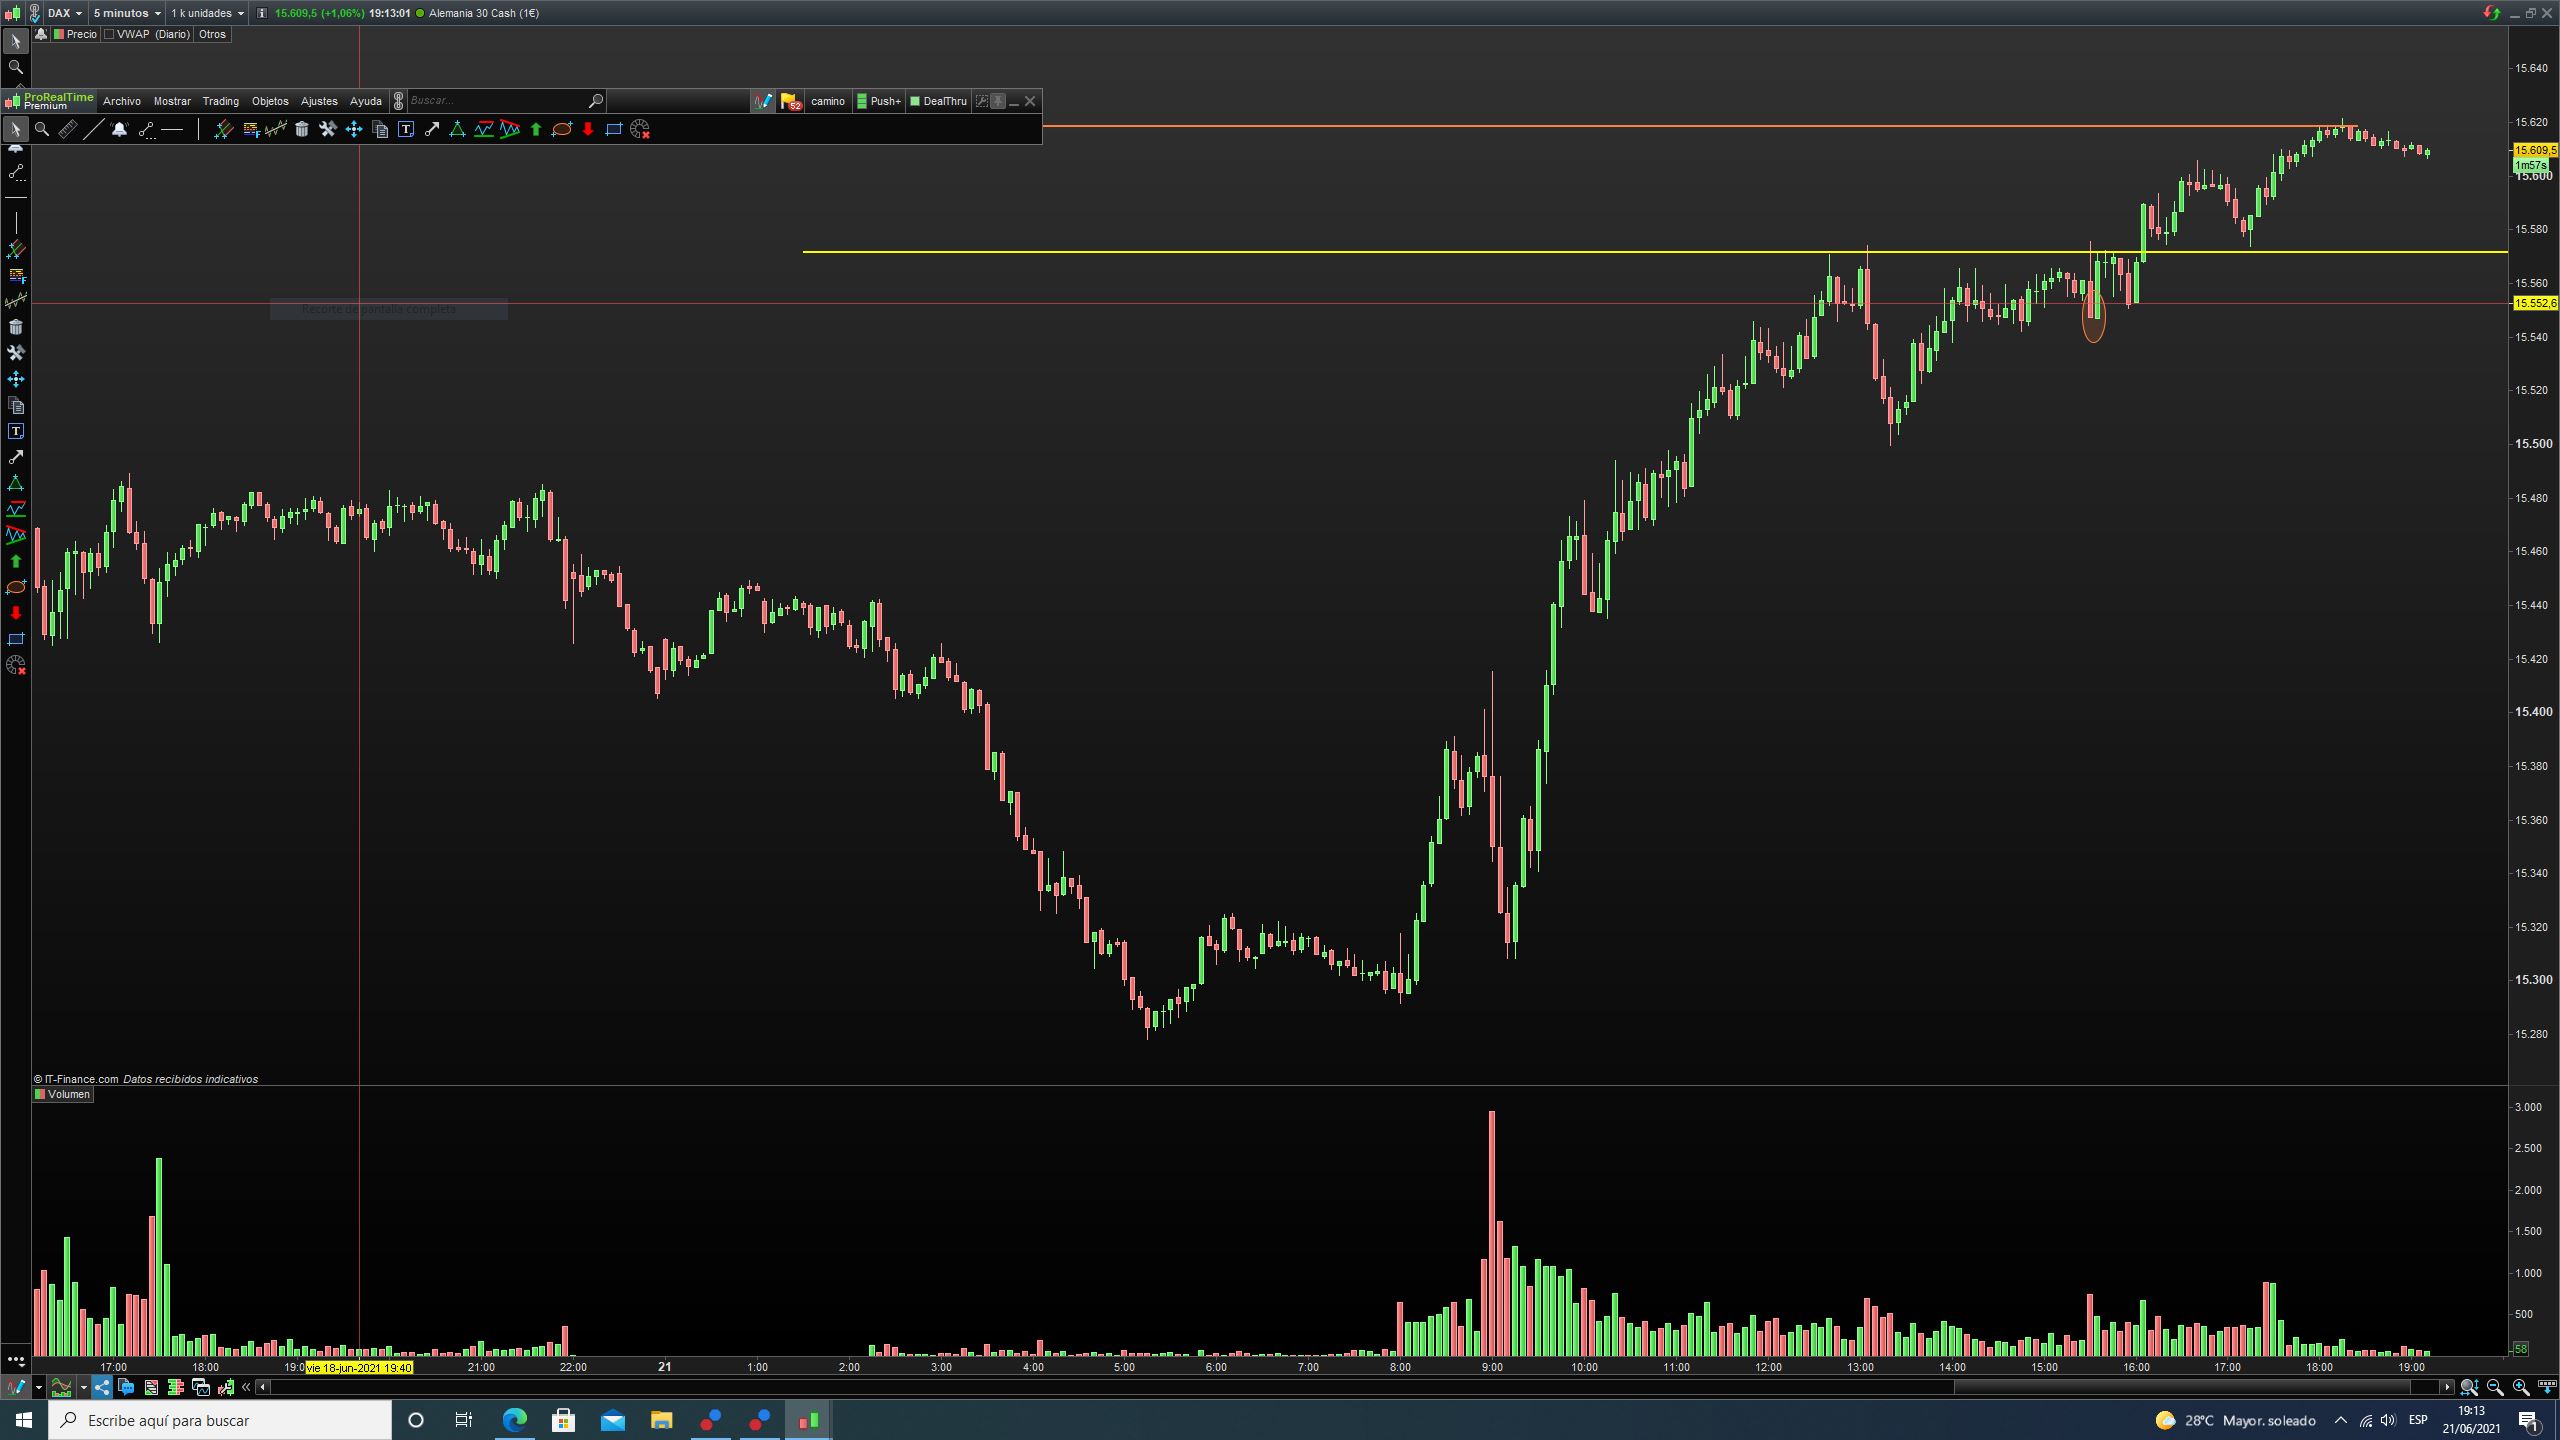Open the Objetos menu
This screenshot has width=2560, height=1440.
pos(270,101)
